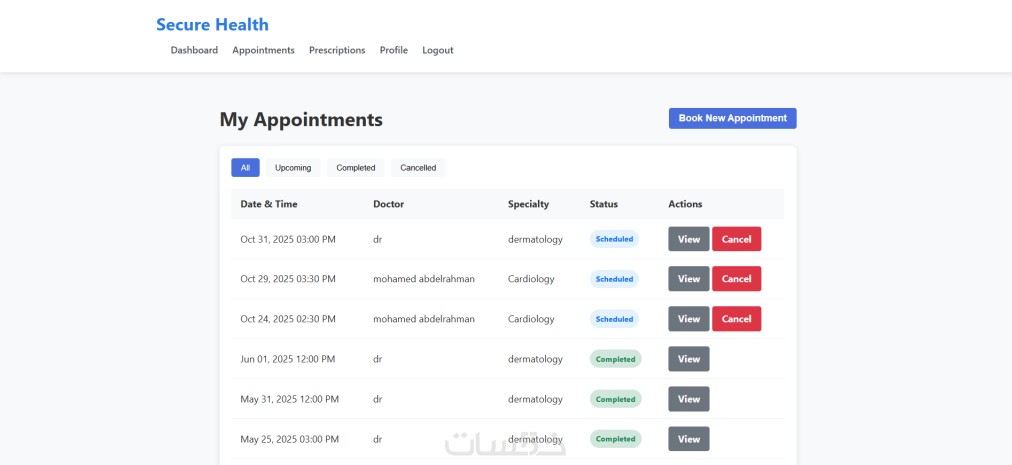Switch to Cancelled appointments filter

click(x=418, y=168)
